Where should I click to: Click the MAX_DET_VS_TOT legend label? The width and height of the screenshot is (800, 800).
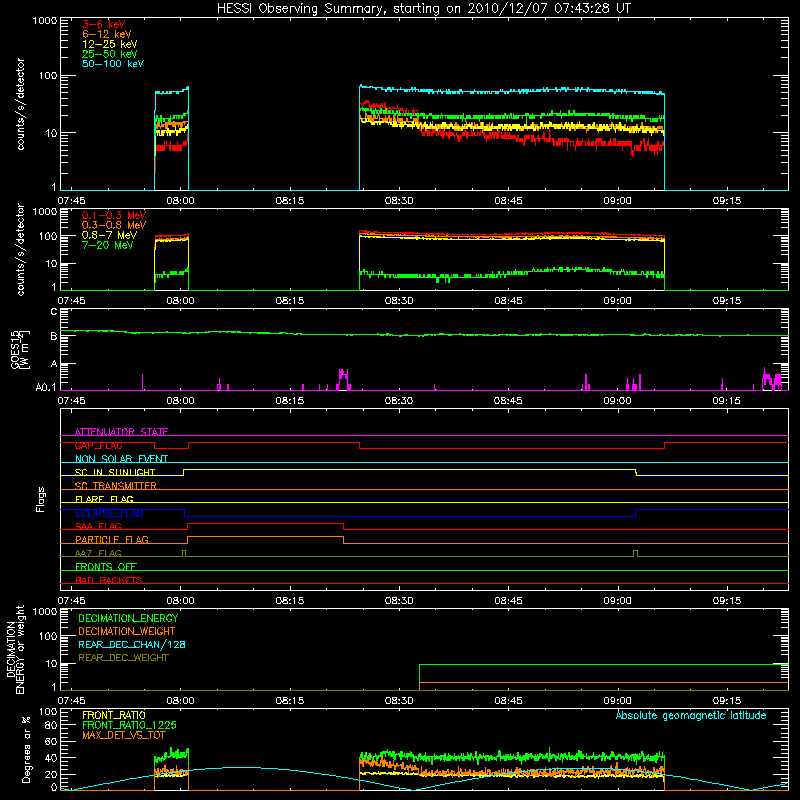coord(124,735)
